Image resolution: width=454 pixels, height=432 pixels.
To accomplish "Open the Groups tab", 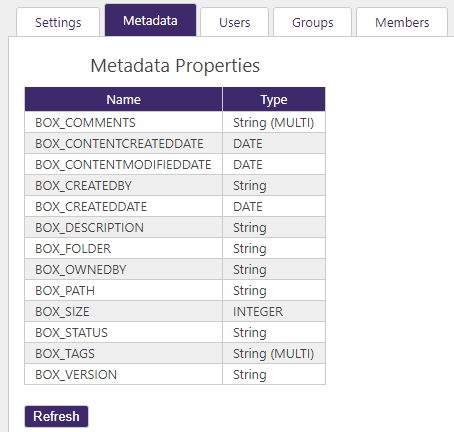I will click(312, 22).
